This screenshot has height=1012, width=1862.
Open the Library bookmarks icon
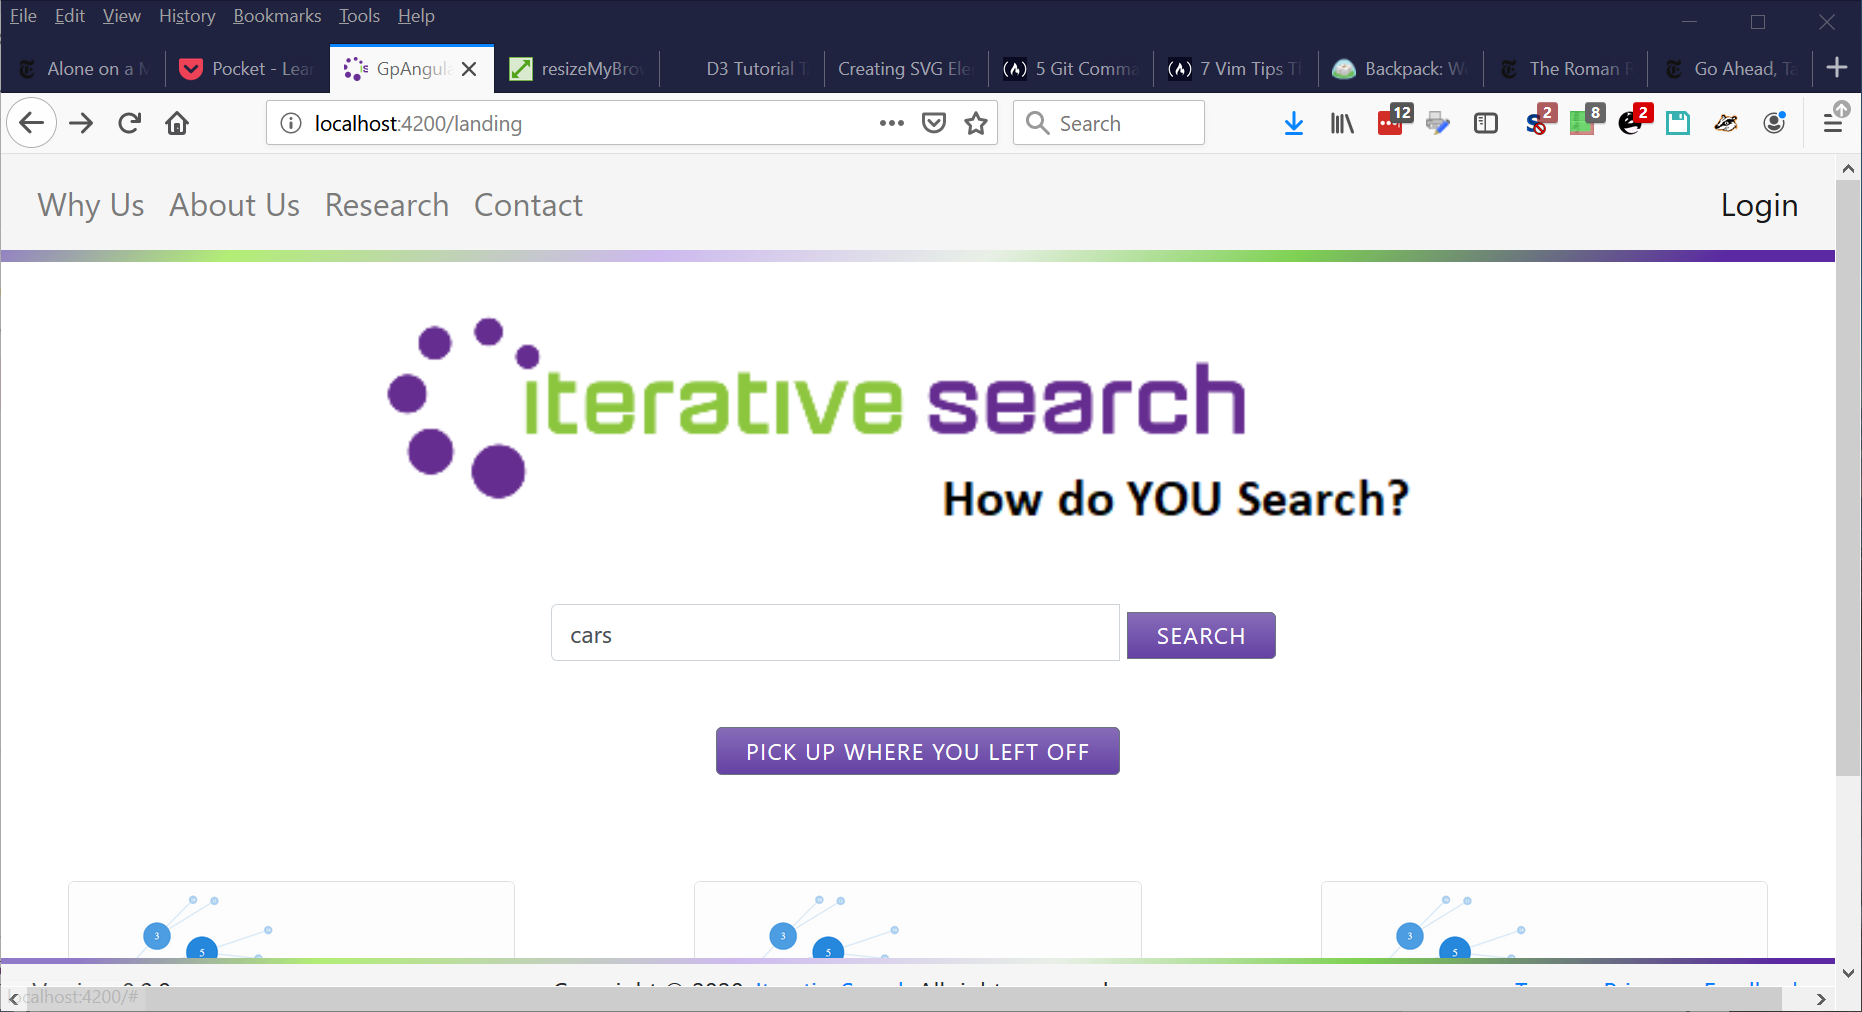1342,123
